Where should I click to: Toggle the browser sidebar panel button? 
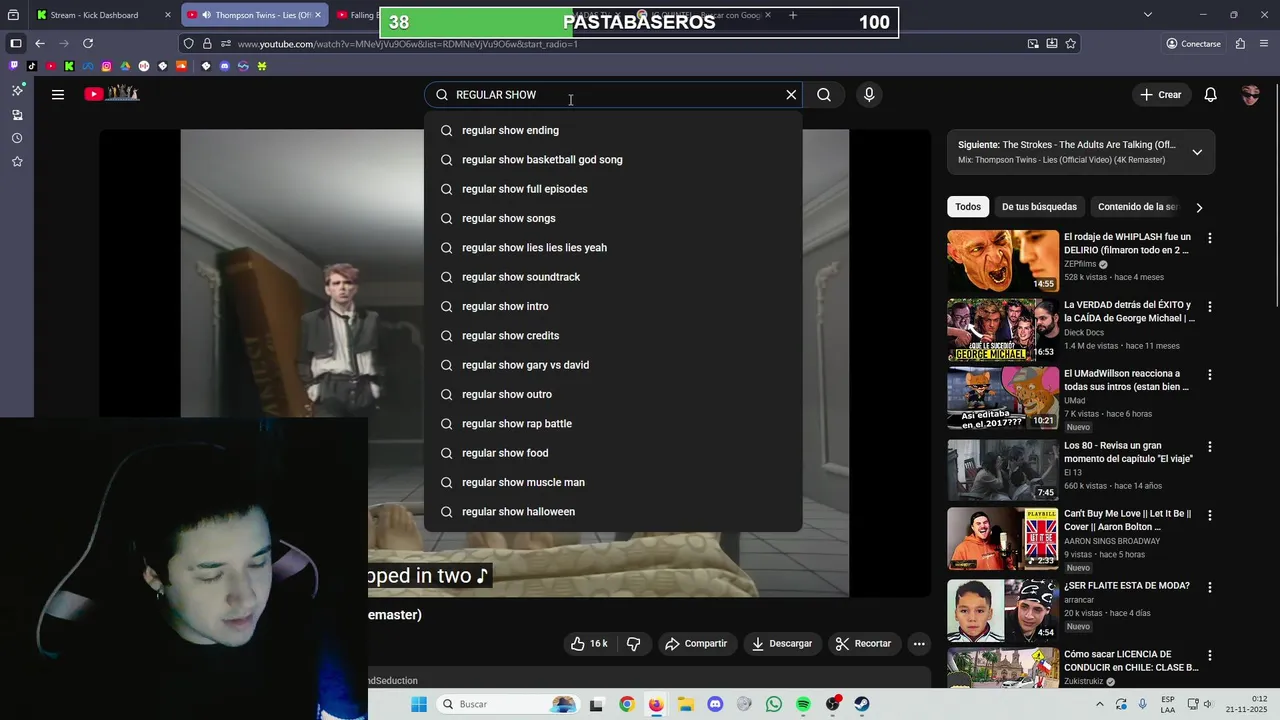click(x=16, y=43)
